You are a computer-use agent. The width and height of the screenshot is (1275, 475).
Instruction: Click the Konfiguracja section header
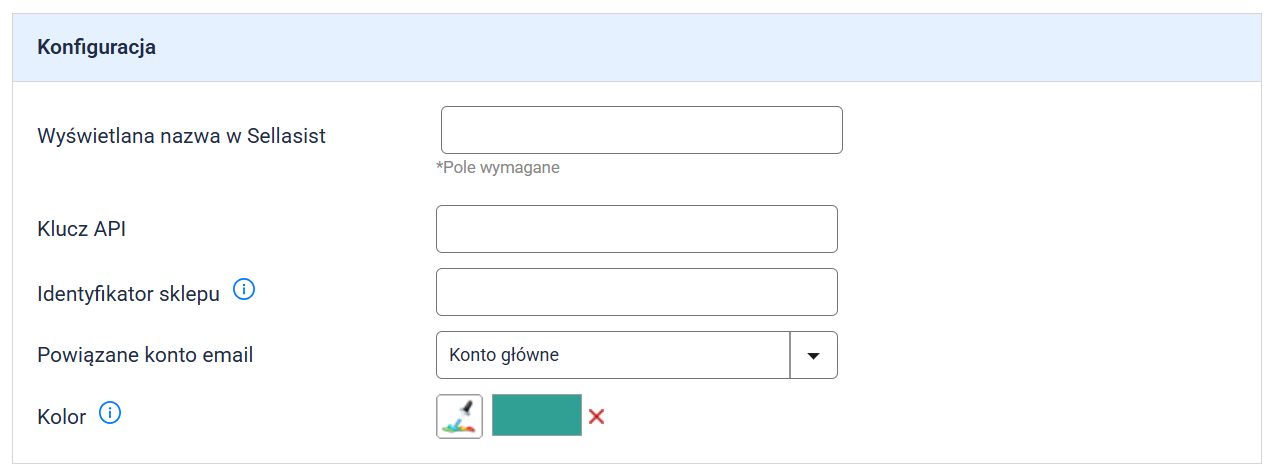[96, 47]
